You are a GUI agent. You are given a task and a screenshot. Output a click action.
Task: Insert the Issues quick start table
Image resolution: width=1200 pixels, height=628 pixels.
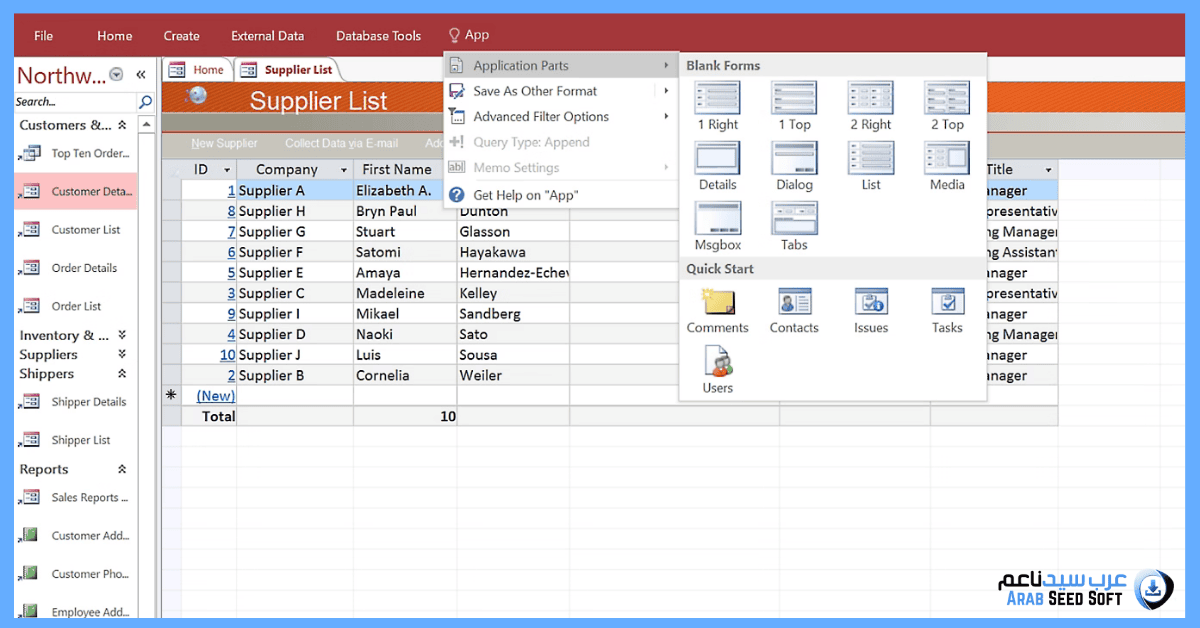[x=870, y=303]
